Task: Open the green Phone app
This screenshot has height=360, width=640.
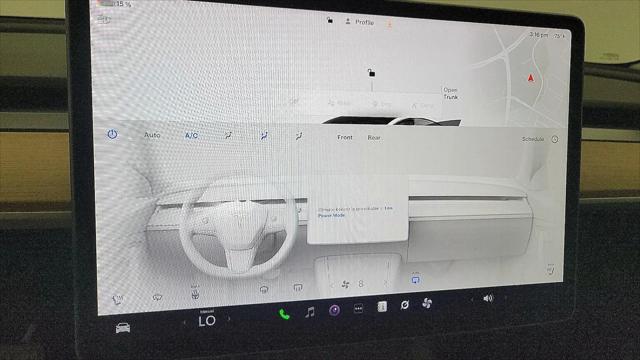Action: coord(284,314)
